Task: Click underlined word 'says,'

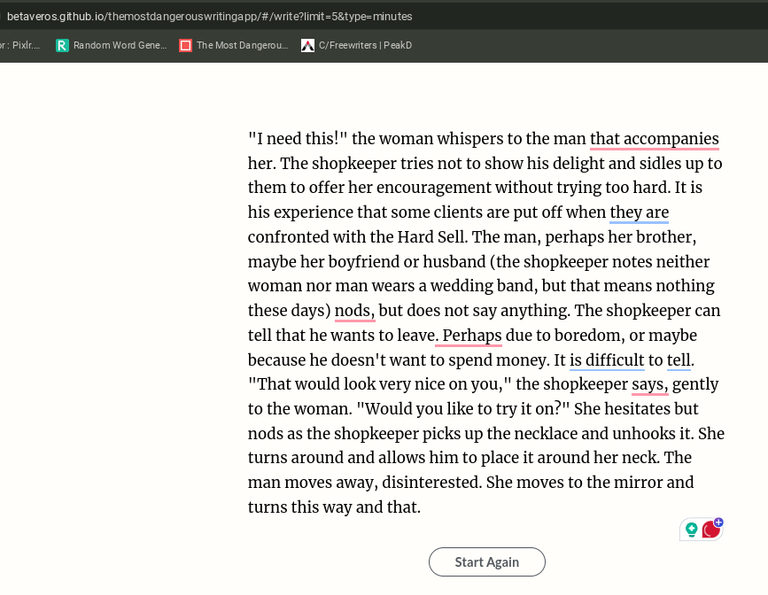Action: (x=649, y=384)
